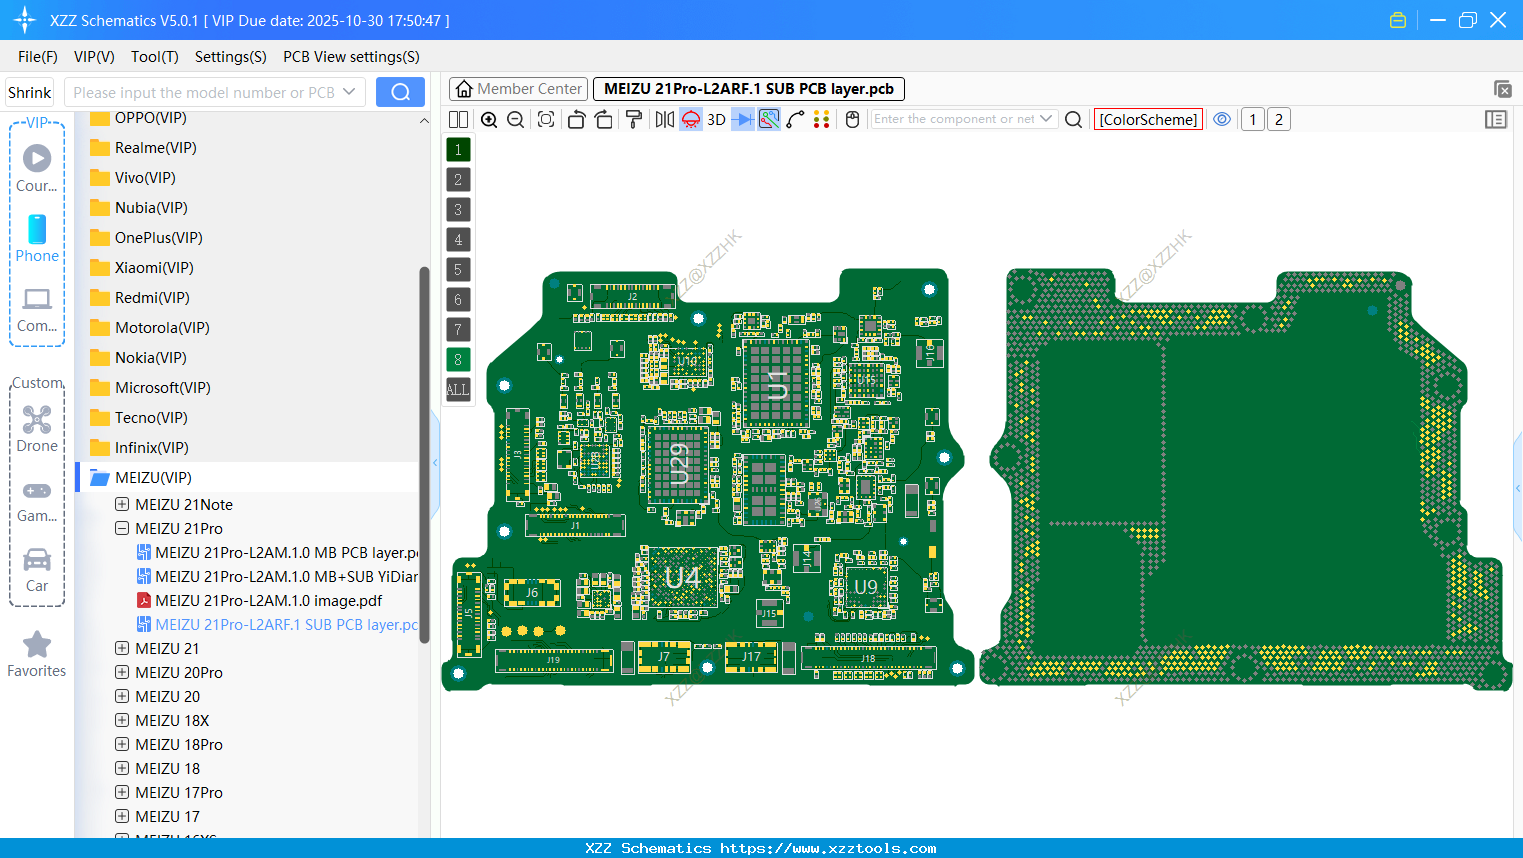Show ALL PCB layers
This screenshot has height=858, width=1523.
pyautogui.click(x=458, y=390)
